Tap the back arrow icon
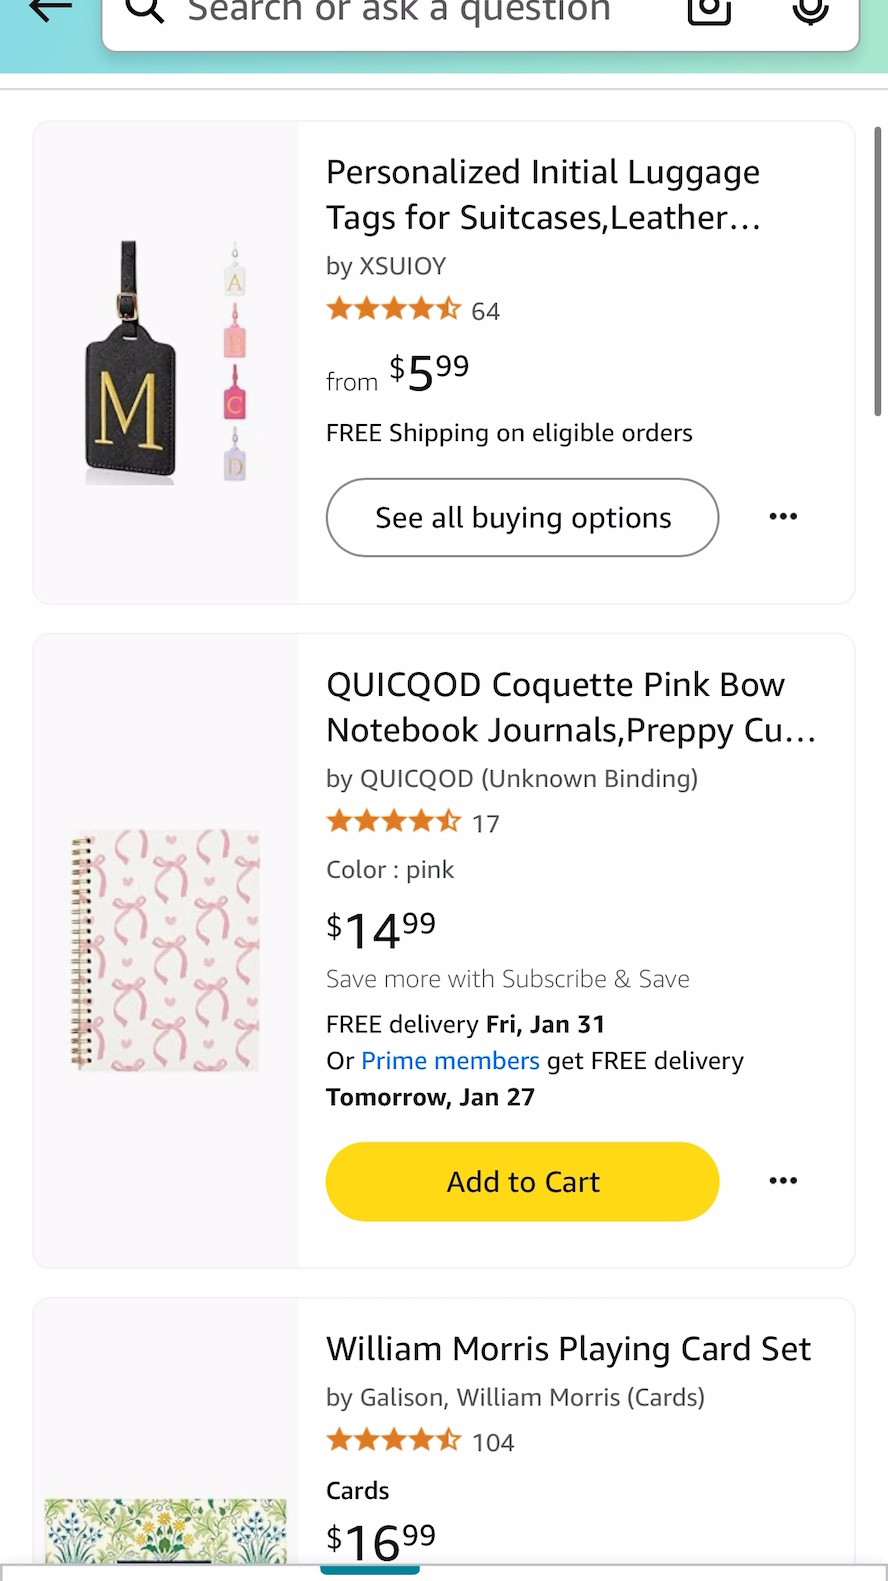 (50, 9)
